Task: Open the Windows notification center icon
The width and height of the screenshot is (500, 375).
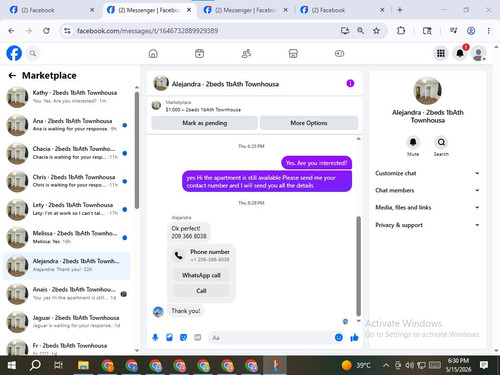Action: 484,365
